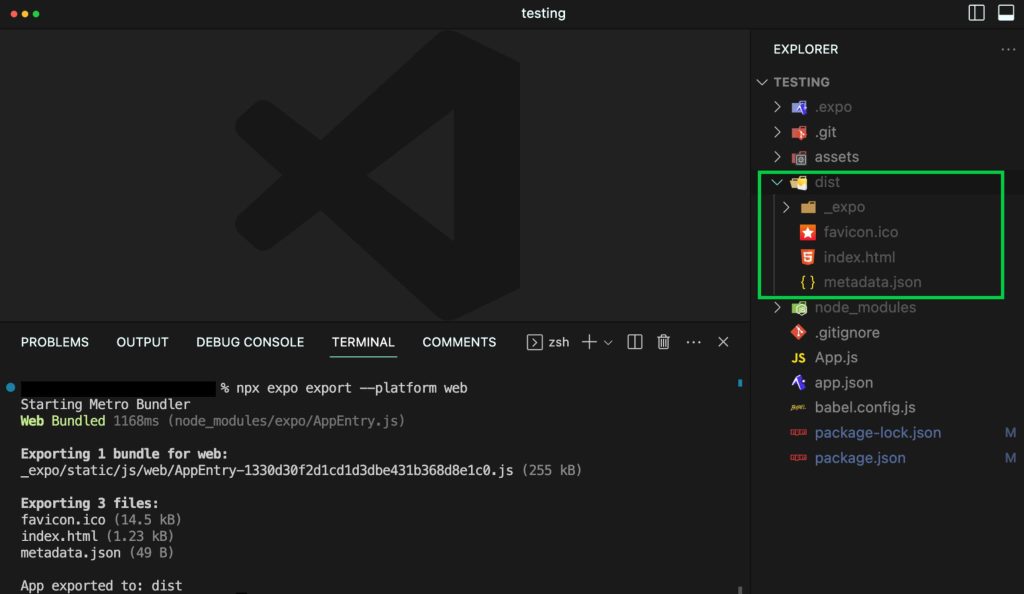Screen dimensions: 1024x594
Task: Open app.json file
Action: coord(844,383)
